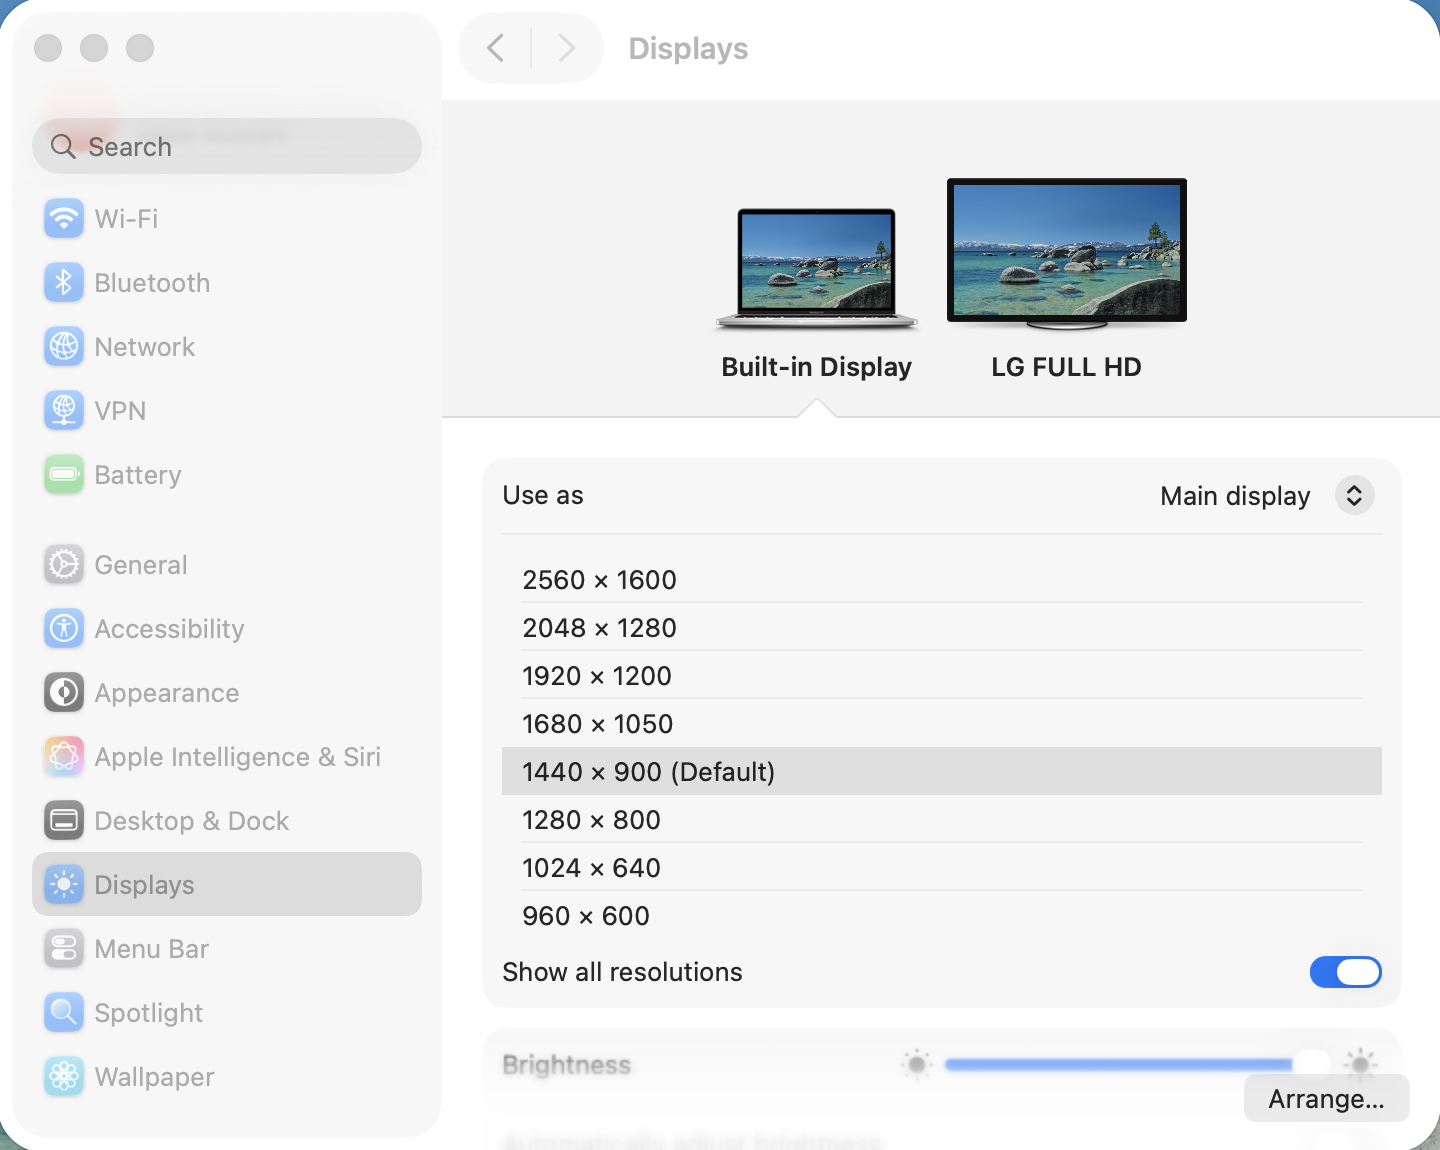Screen dimensions: 1440x1150
Task: Open Accessibility settings pane
Action: click(227, 629)
